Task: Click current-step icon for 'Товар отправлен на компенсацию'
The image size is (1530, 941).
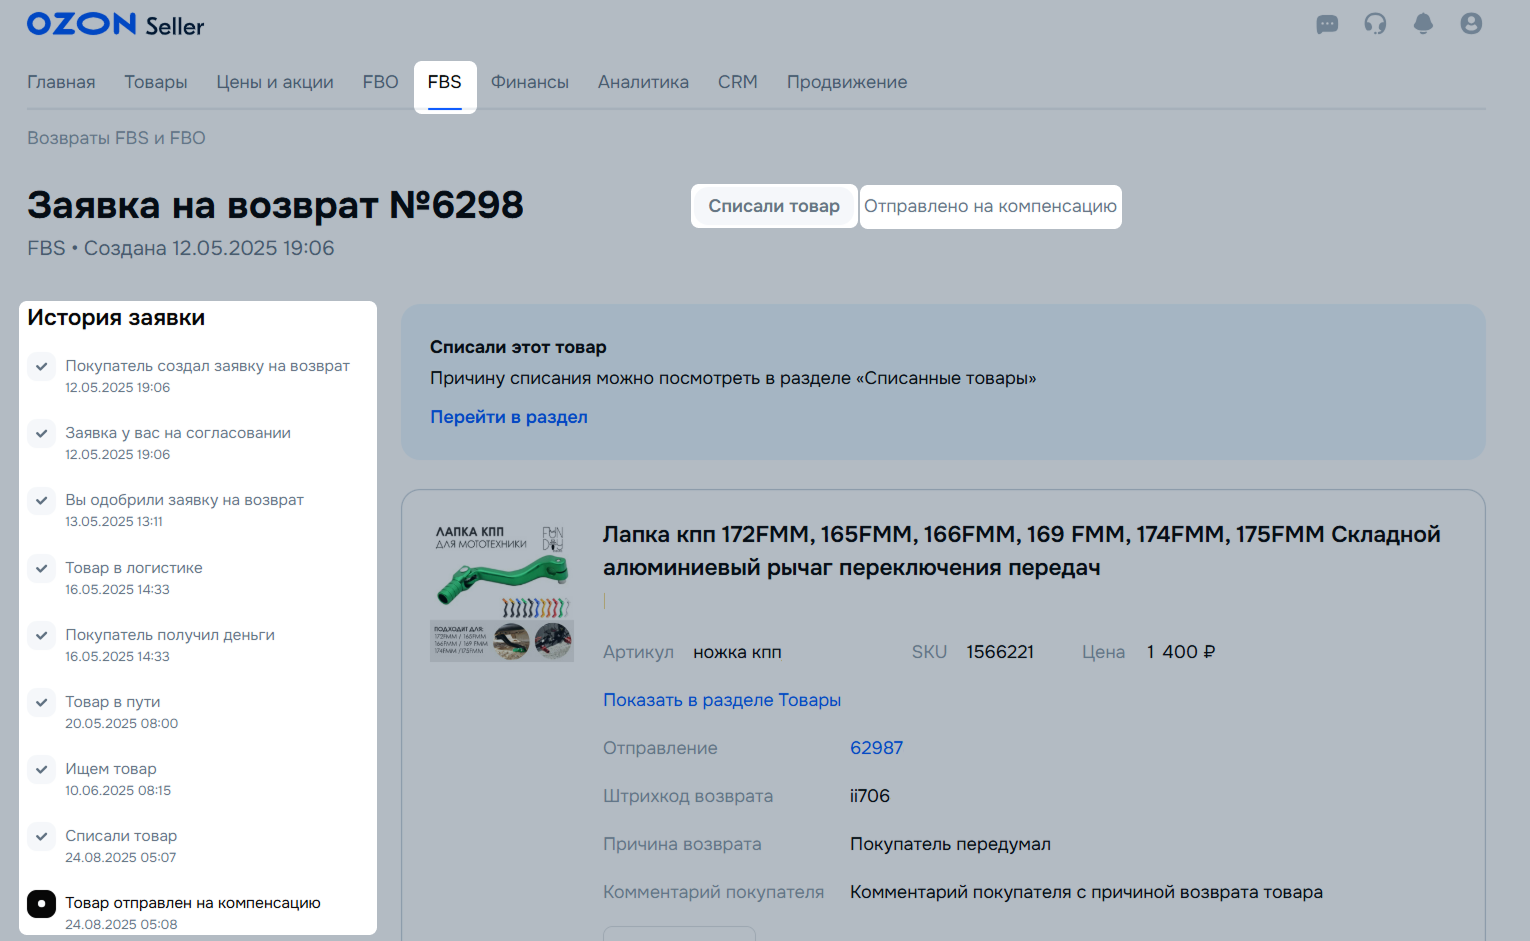Action: pos(41,904)
